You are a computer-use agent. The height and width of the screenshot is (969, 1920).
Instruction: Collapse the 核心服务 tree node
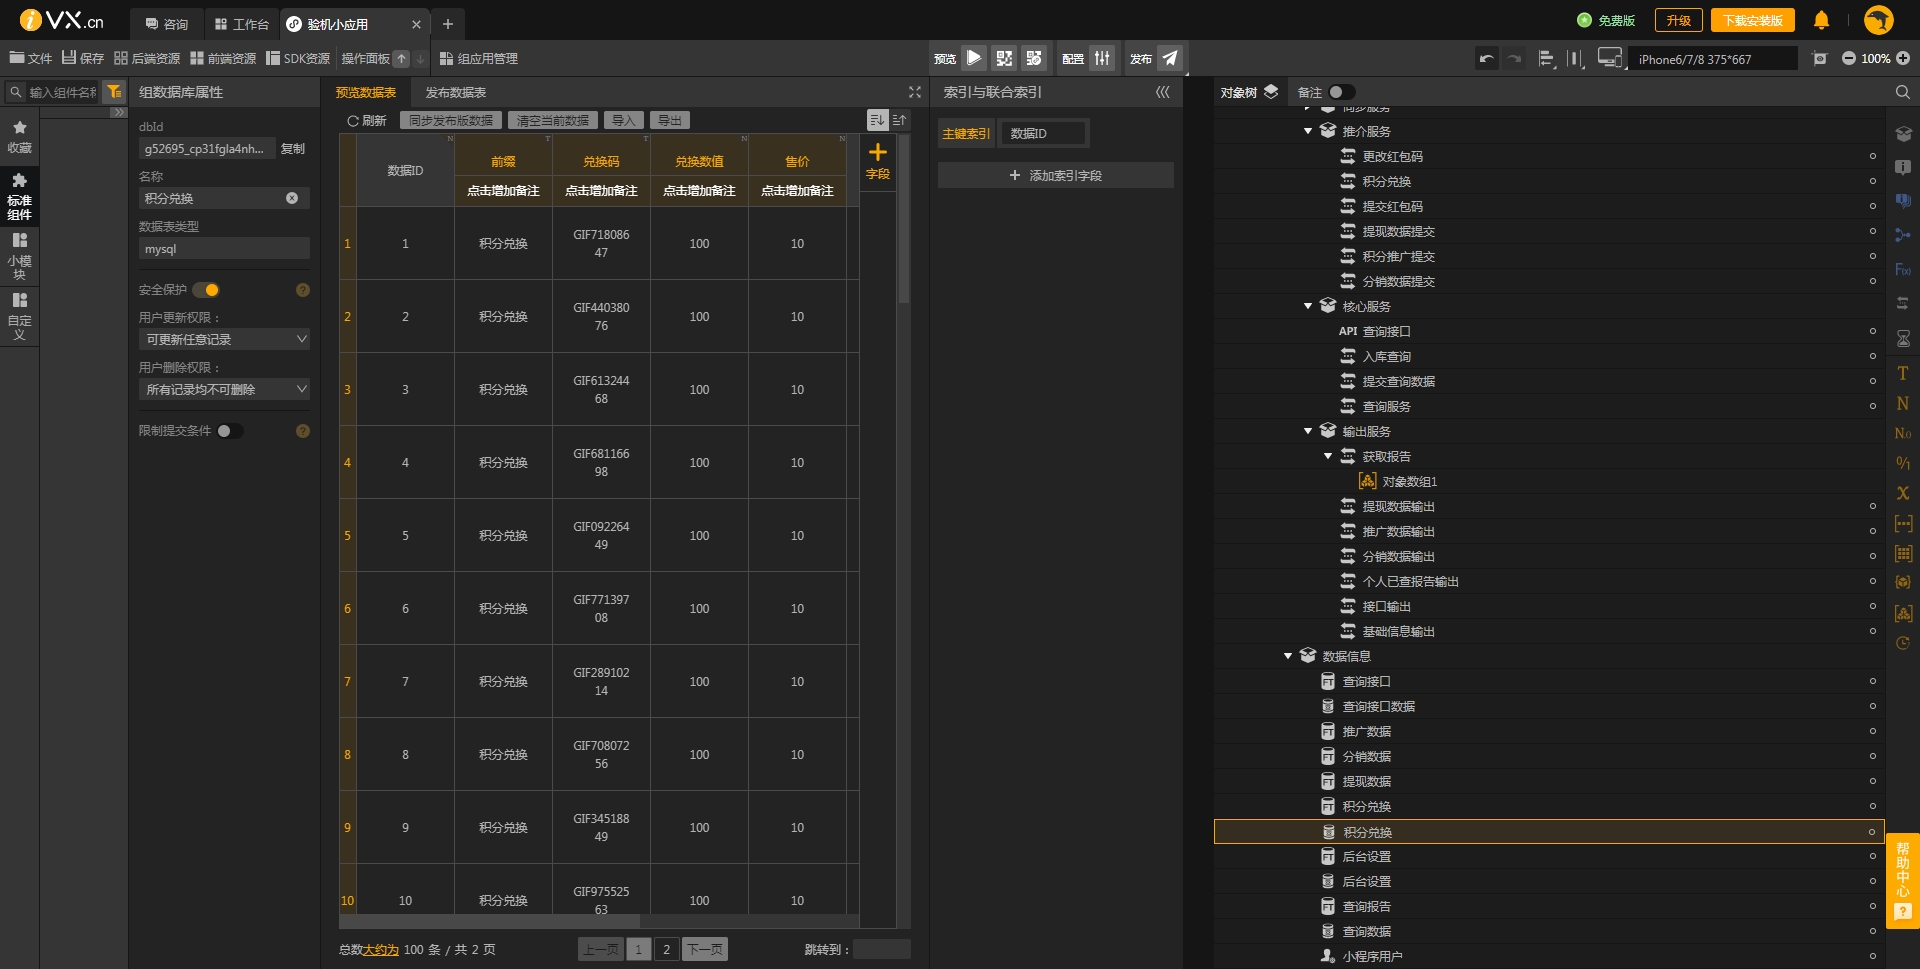(1308, 306)
